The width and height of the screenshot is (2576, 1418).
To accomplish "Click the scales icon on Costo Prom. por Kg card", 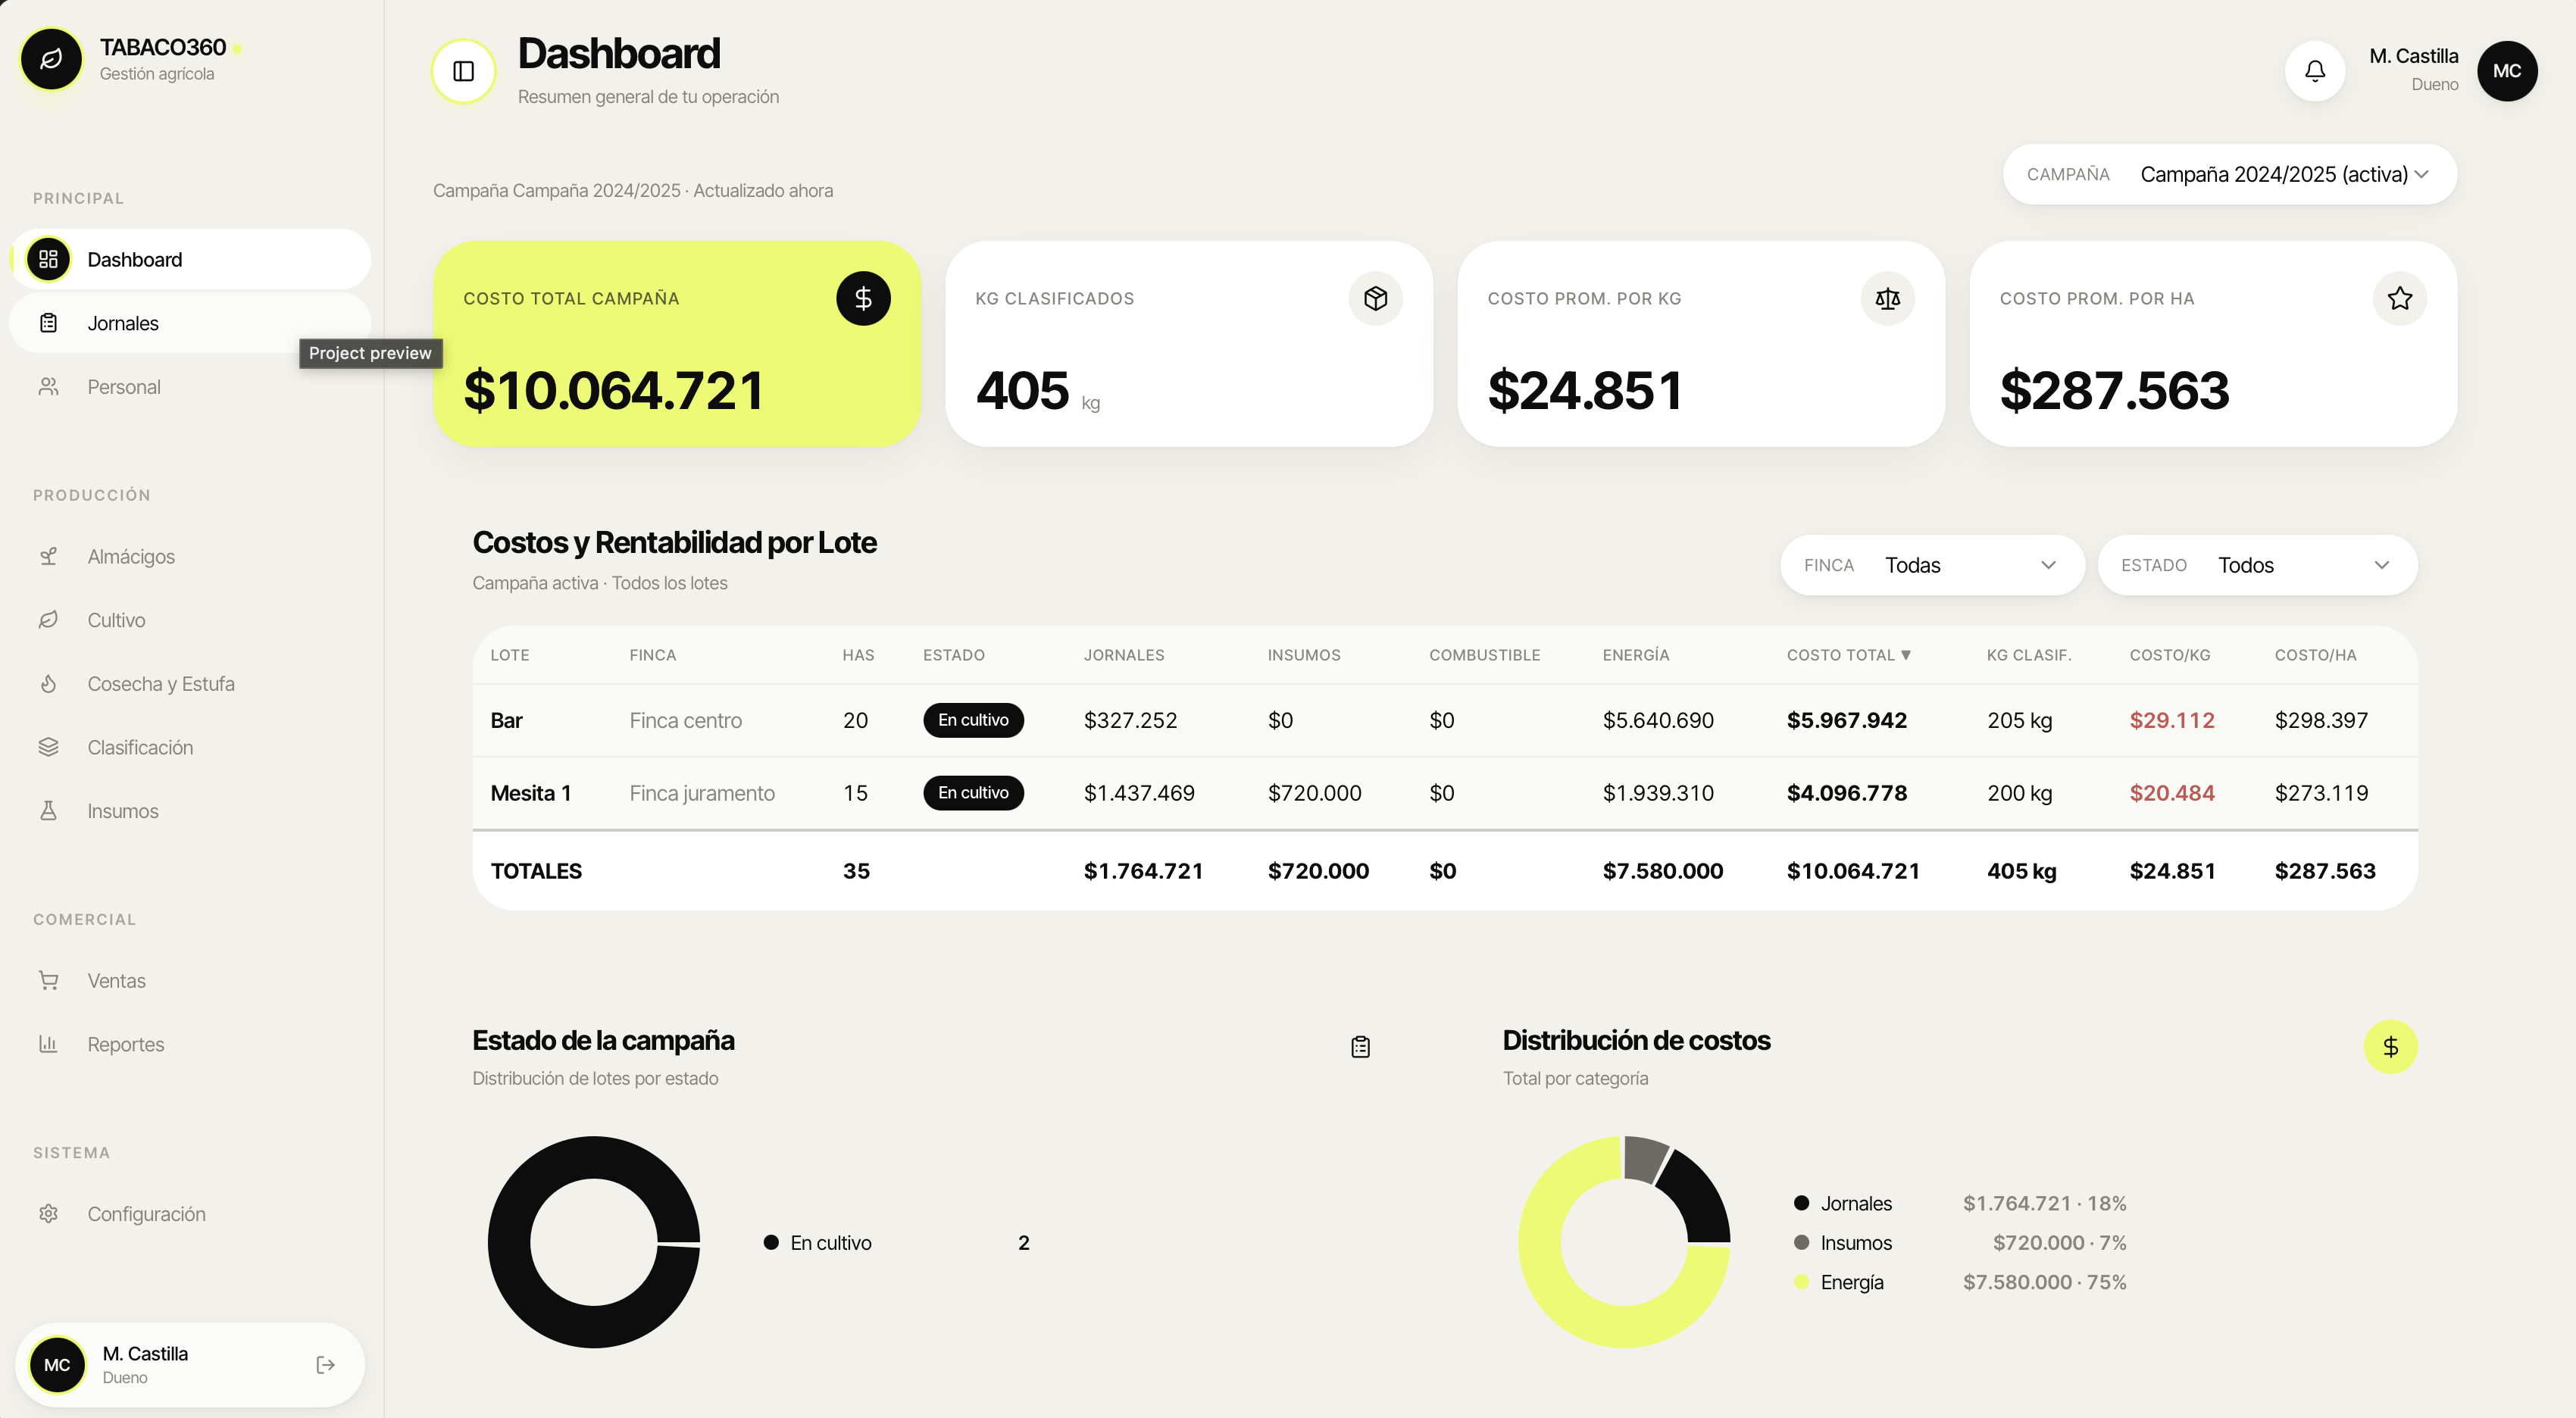I will [1887, 298].
